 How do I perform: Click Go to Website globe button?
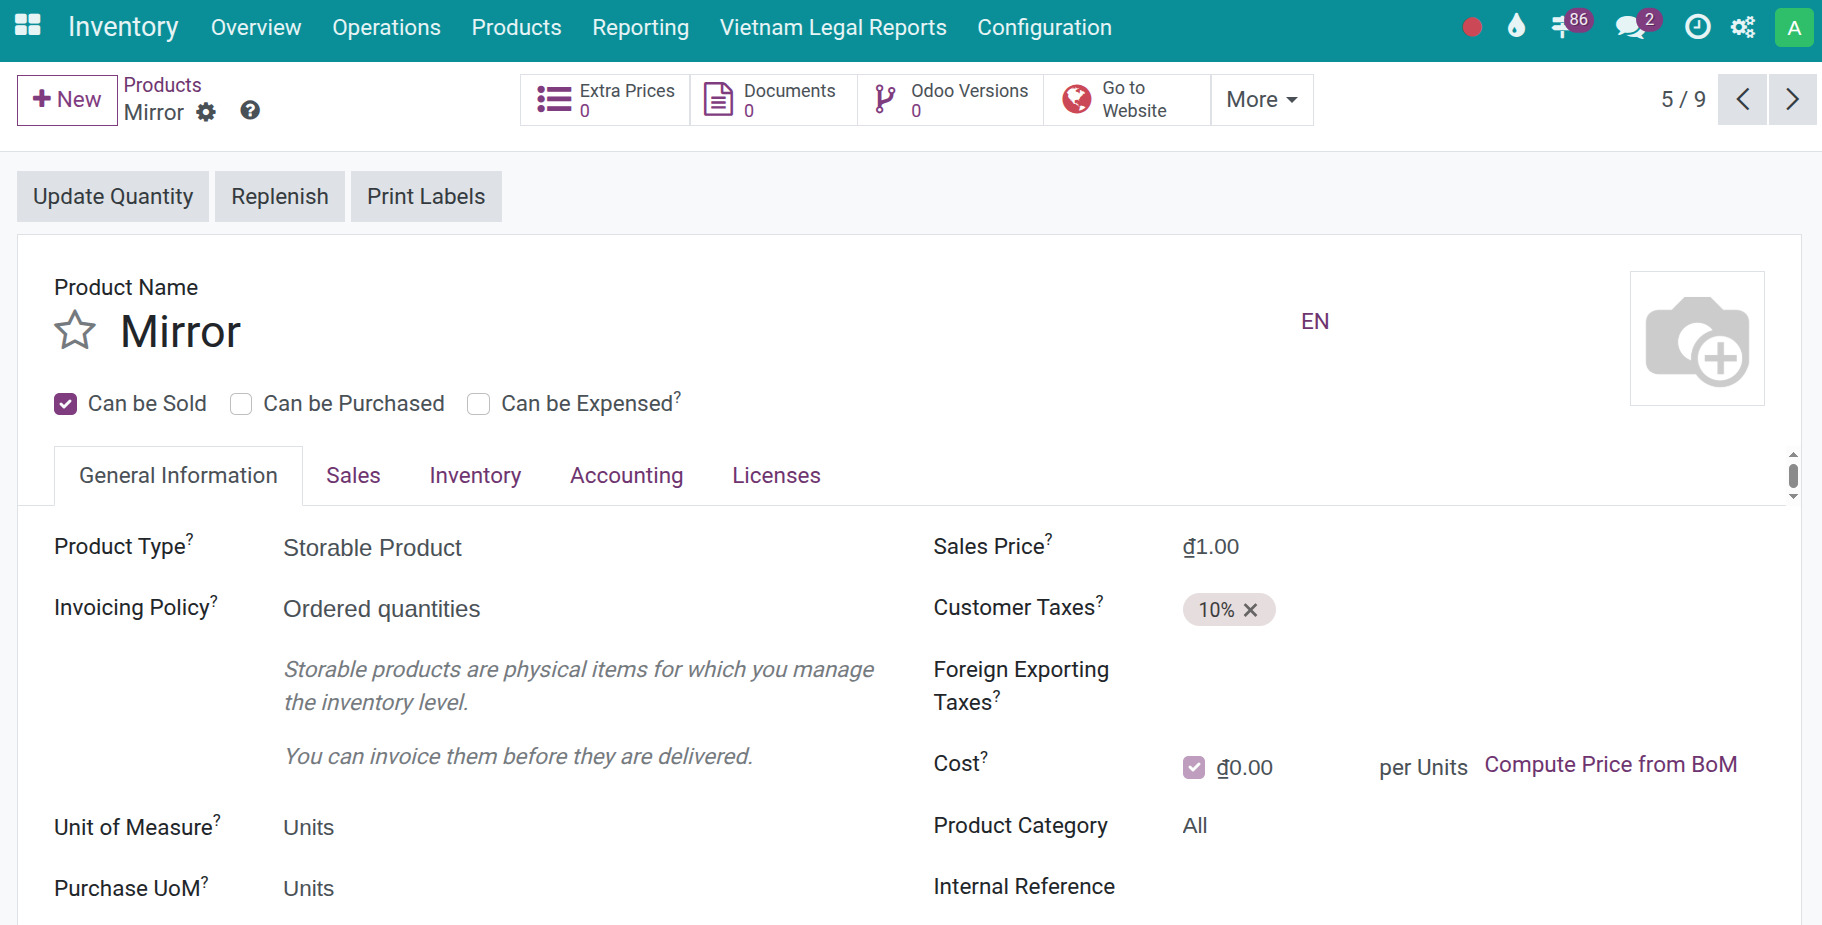(1127, 100)
